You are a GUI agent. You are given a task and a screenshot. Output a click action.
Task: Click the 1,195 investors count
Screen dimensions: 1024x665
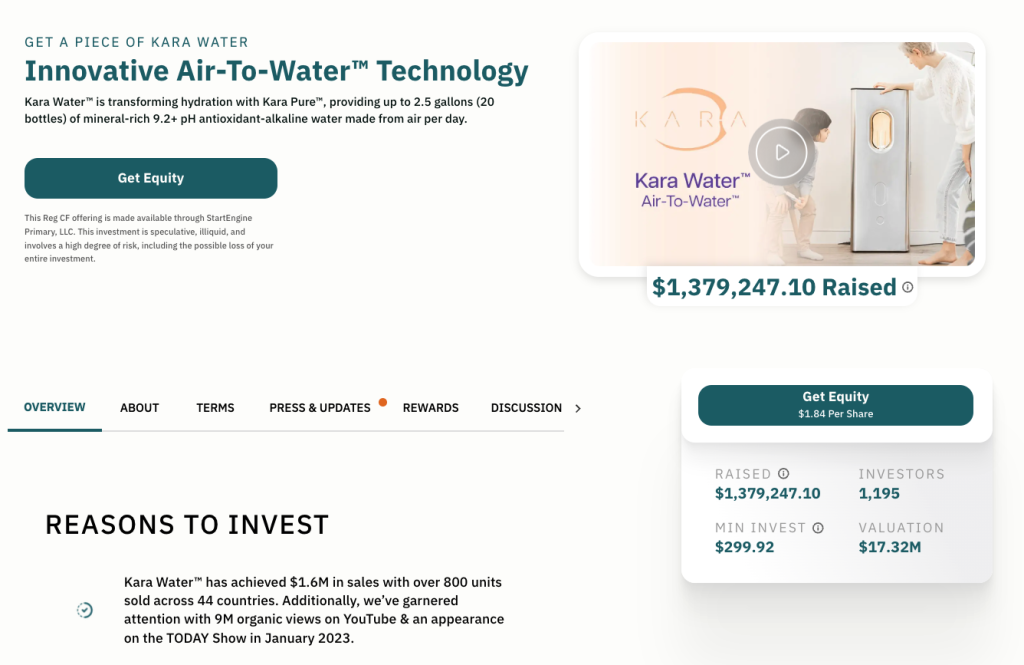point(879,494)
